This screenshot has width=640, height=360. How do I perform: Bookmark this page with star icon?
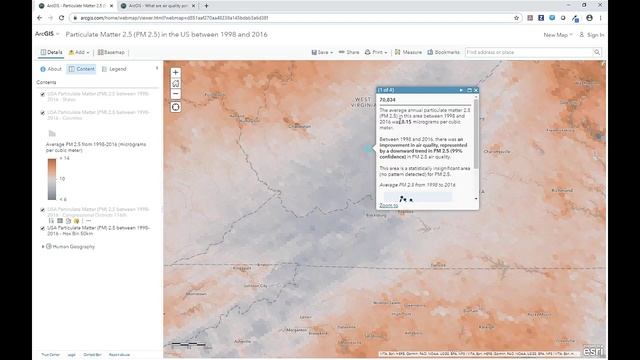click(516, 18)
